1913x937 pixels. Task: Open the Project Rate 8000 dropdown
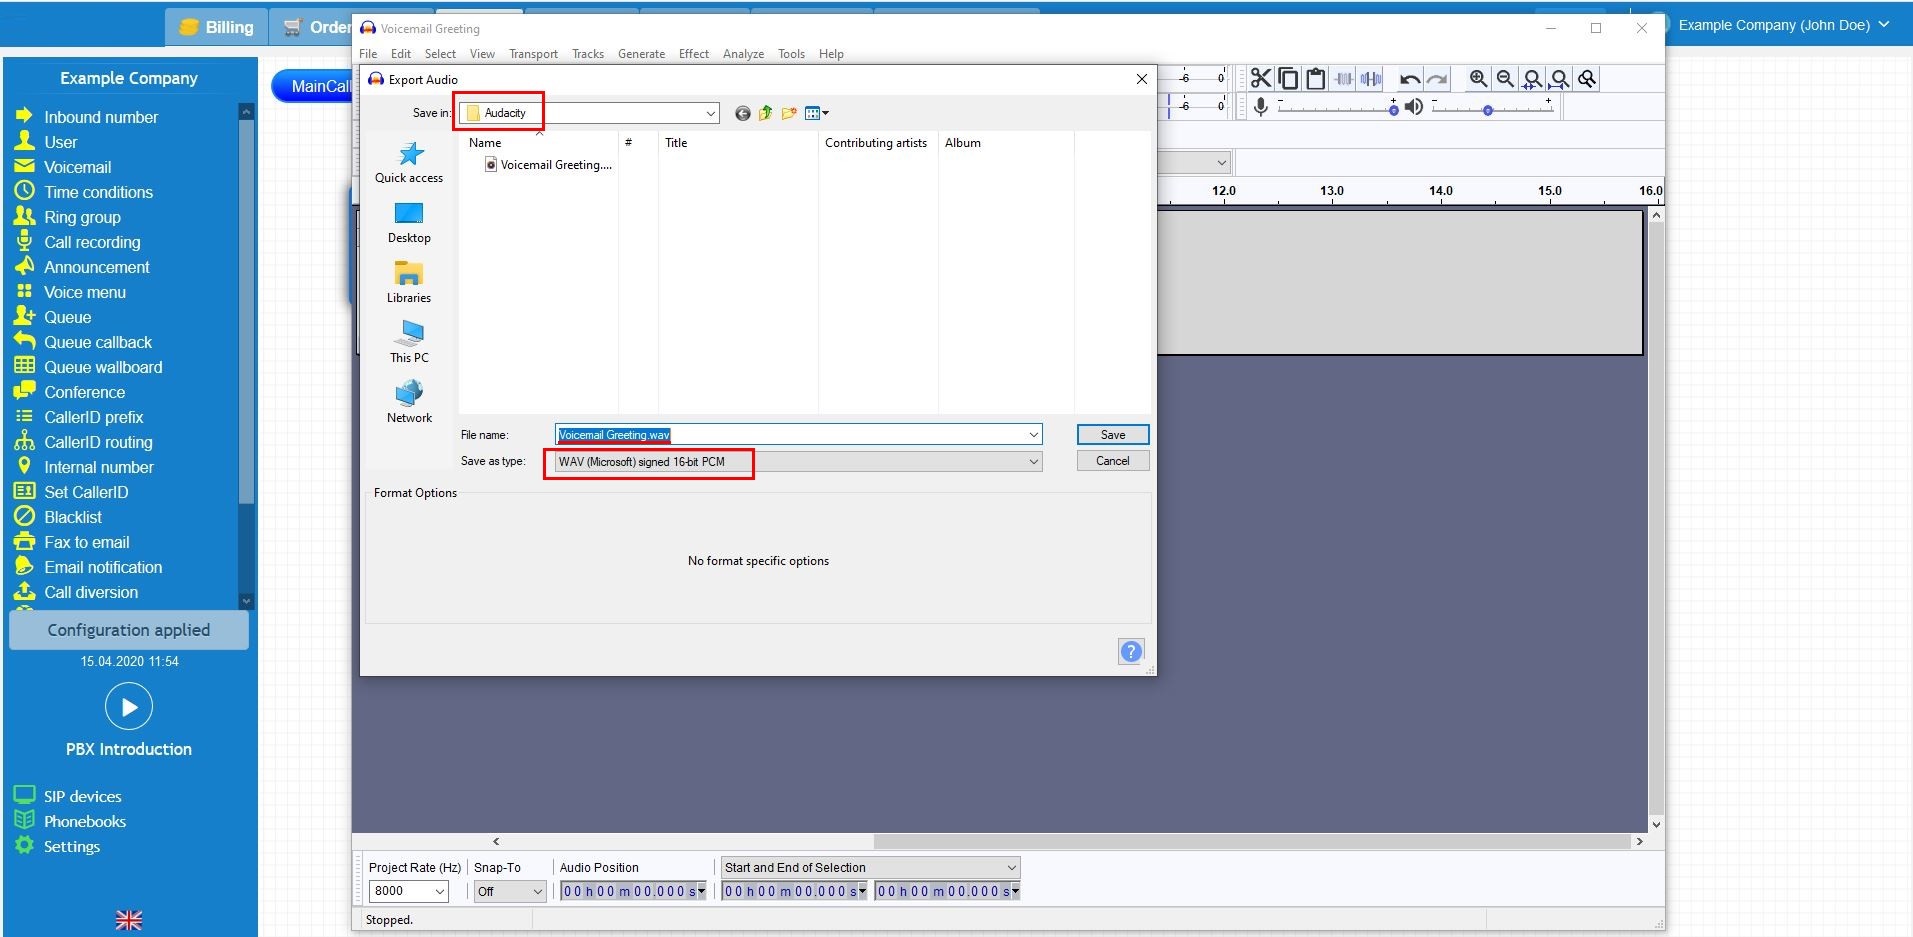point(439,891)
